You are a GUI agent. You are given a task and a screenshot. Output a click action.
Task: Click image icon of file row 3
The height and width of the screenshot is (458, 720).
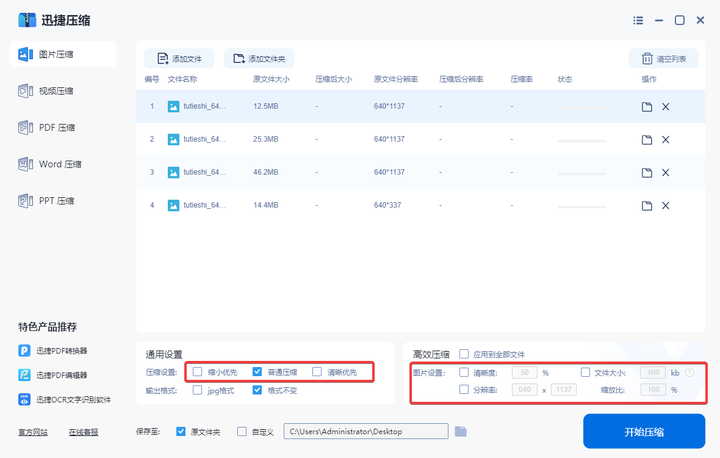click(173, 172)
